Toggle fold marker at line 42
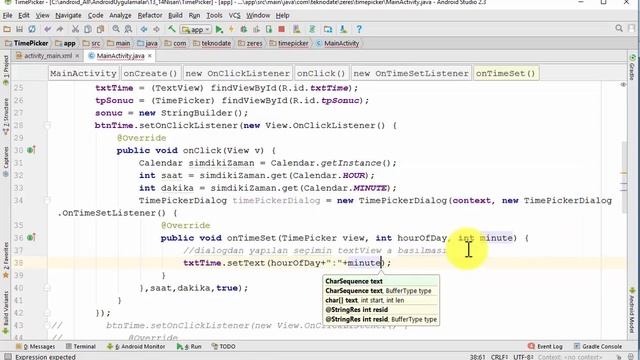Viewport: 640px width, 360px height. coord(47,313)
